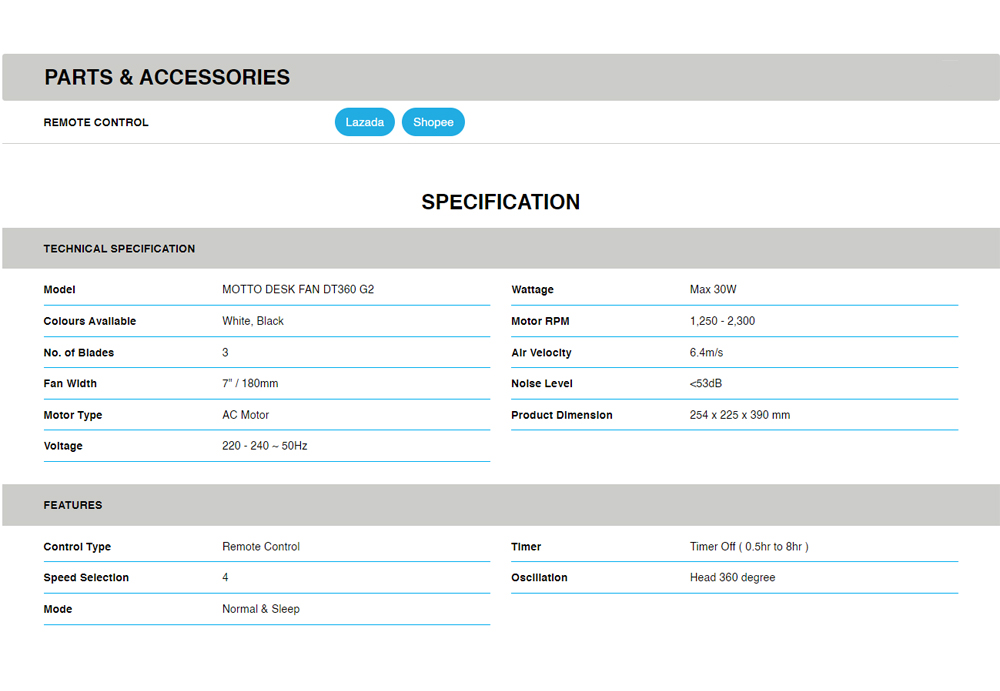
Task: Click the Timer Off ( 0.5hr to 8hr ) text
Action: point(749,547)
